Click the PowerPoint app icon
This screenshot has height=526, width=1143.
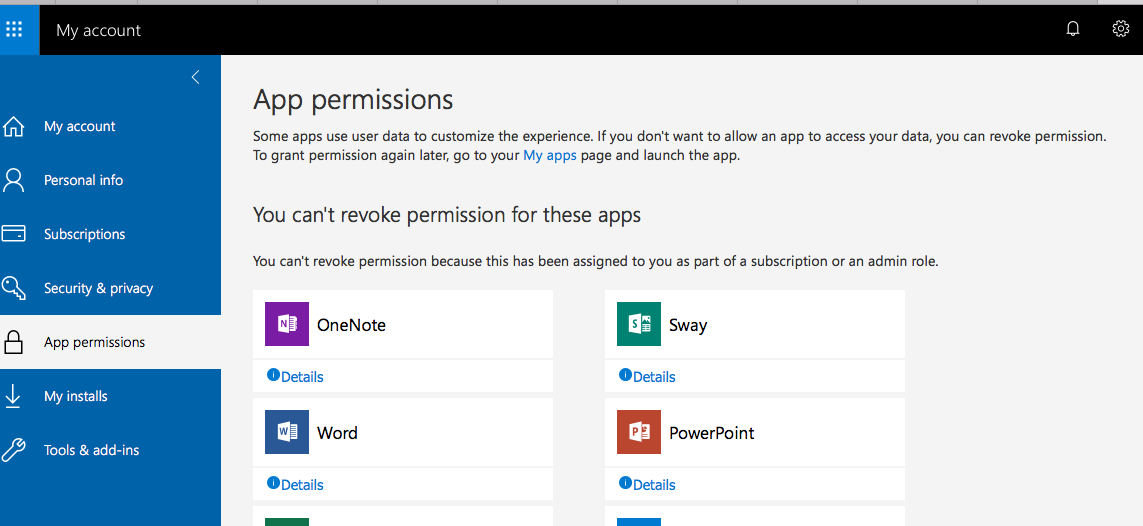[639, 432]
